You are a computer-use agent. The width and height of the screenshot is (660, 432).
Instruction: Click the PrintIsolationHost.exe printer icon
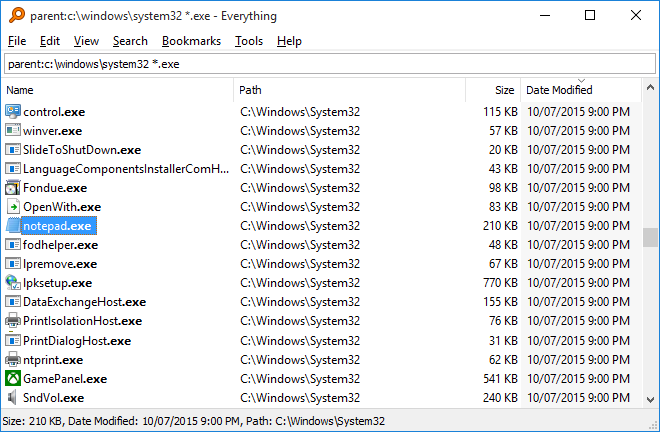point(13,321)
